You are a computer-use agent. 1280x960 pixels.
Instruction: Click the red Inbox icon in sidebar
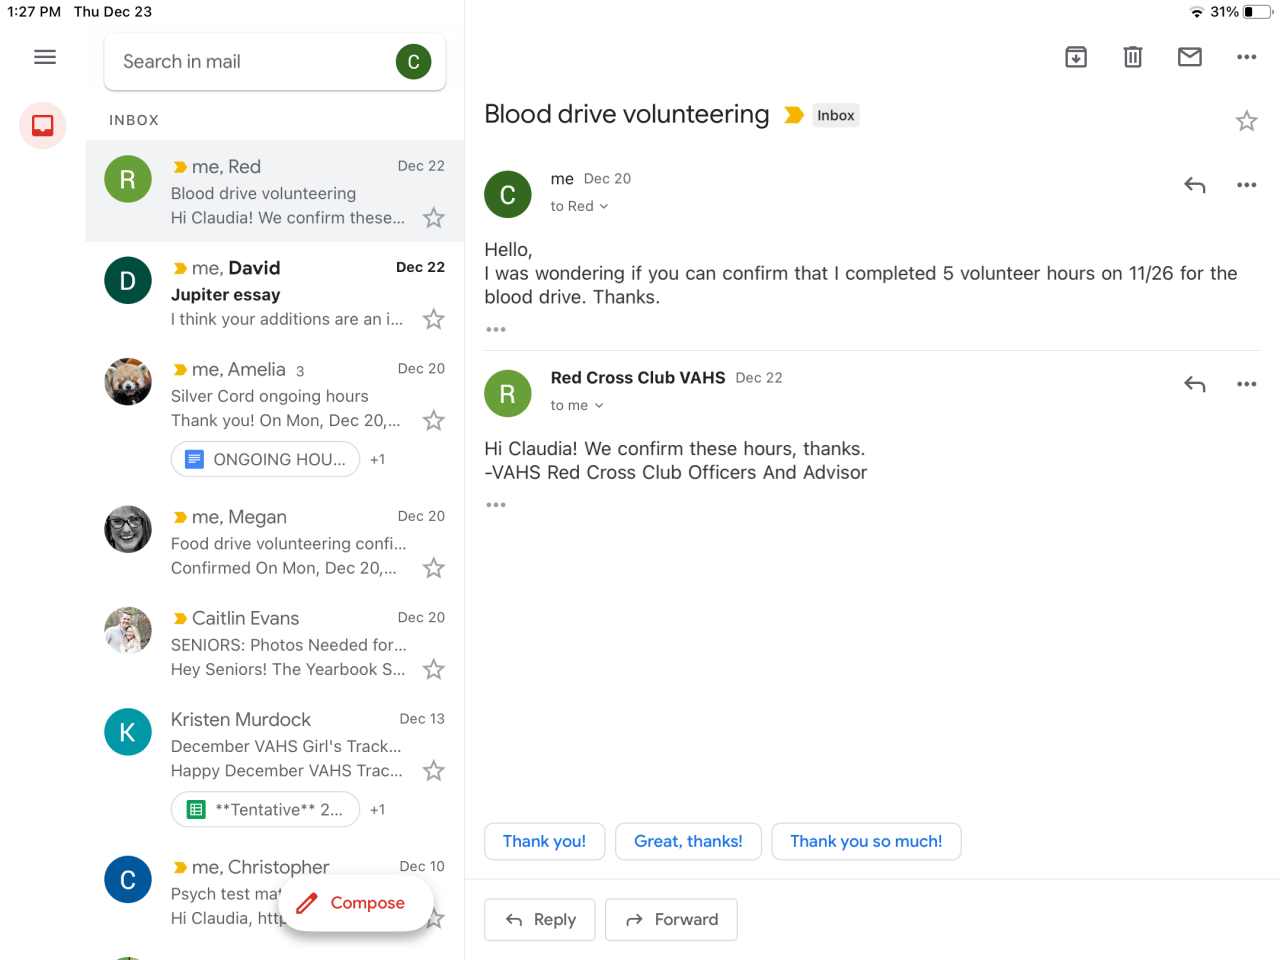[43, 125]
